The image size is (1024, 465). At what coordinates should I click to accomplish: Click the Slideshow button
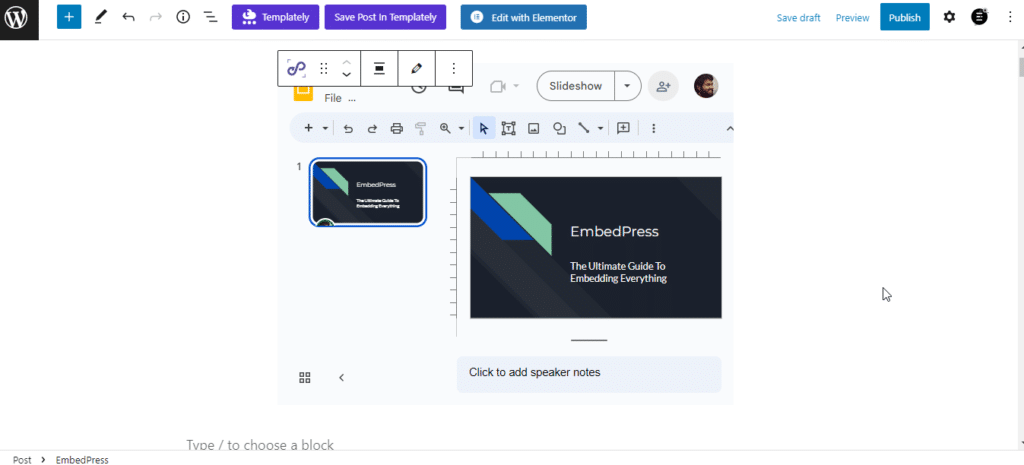(x=575, y=86)
